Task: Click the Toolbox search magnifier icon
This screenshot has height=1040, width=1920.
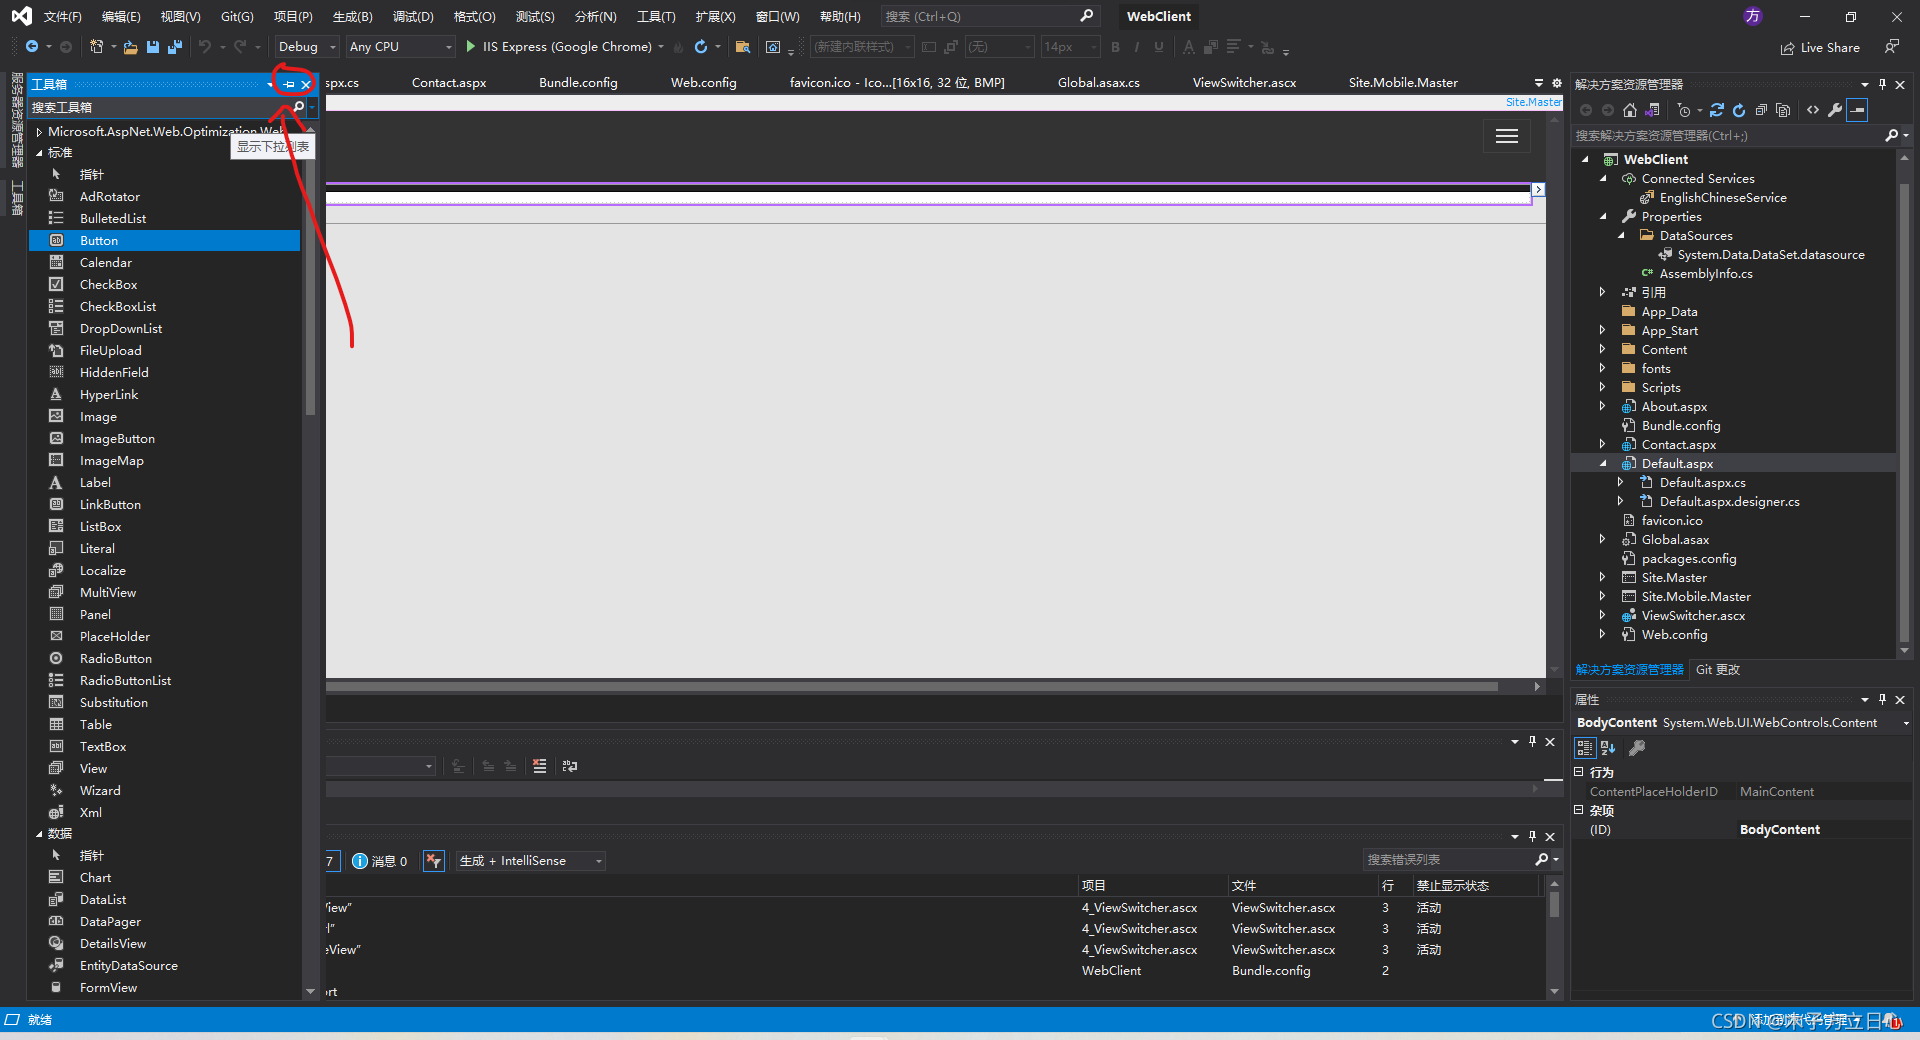Action: [298, 107]
